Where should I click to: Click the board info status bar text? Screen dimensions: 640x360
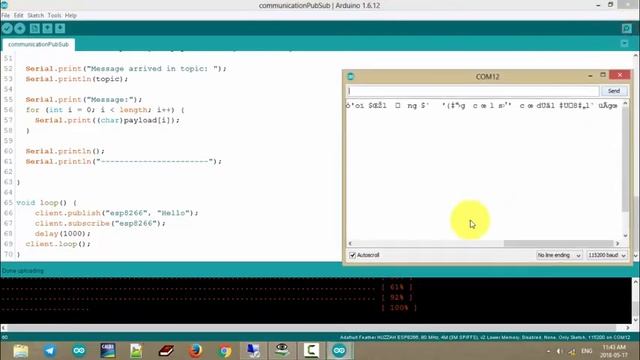click(x=485, y=338)
